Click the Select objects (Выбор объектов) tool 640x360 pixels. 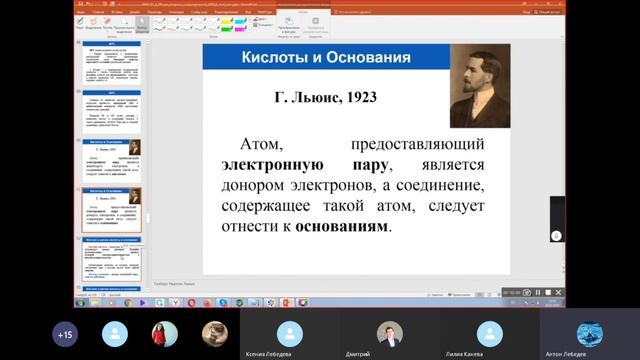point(142,24)
